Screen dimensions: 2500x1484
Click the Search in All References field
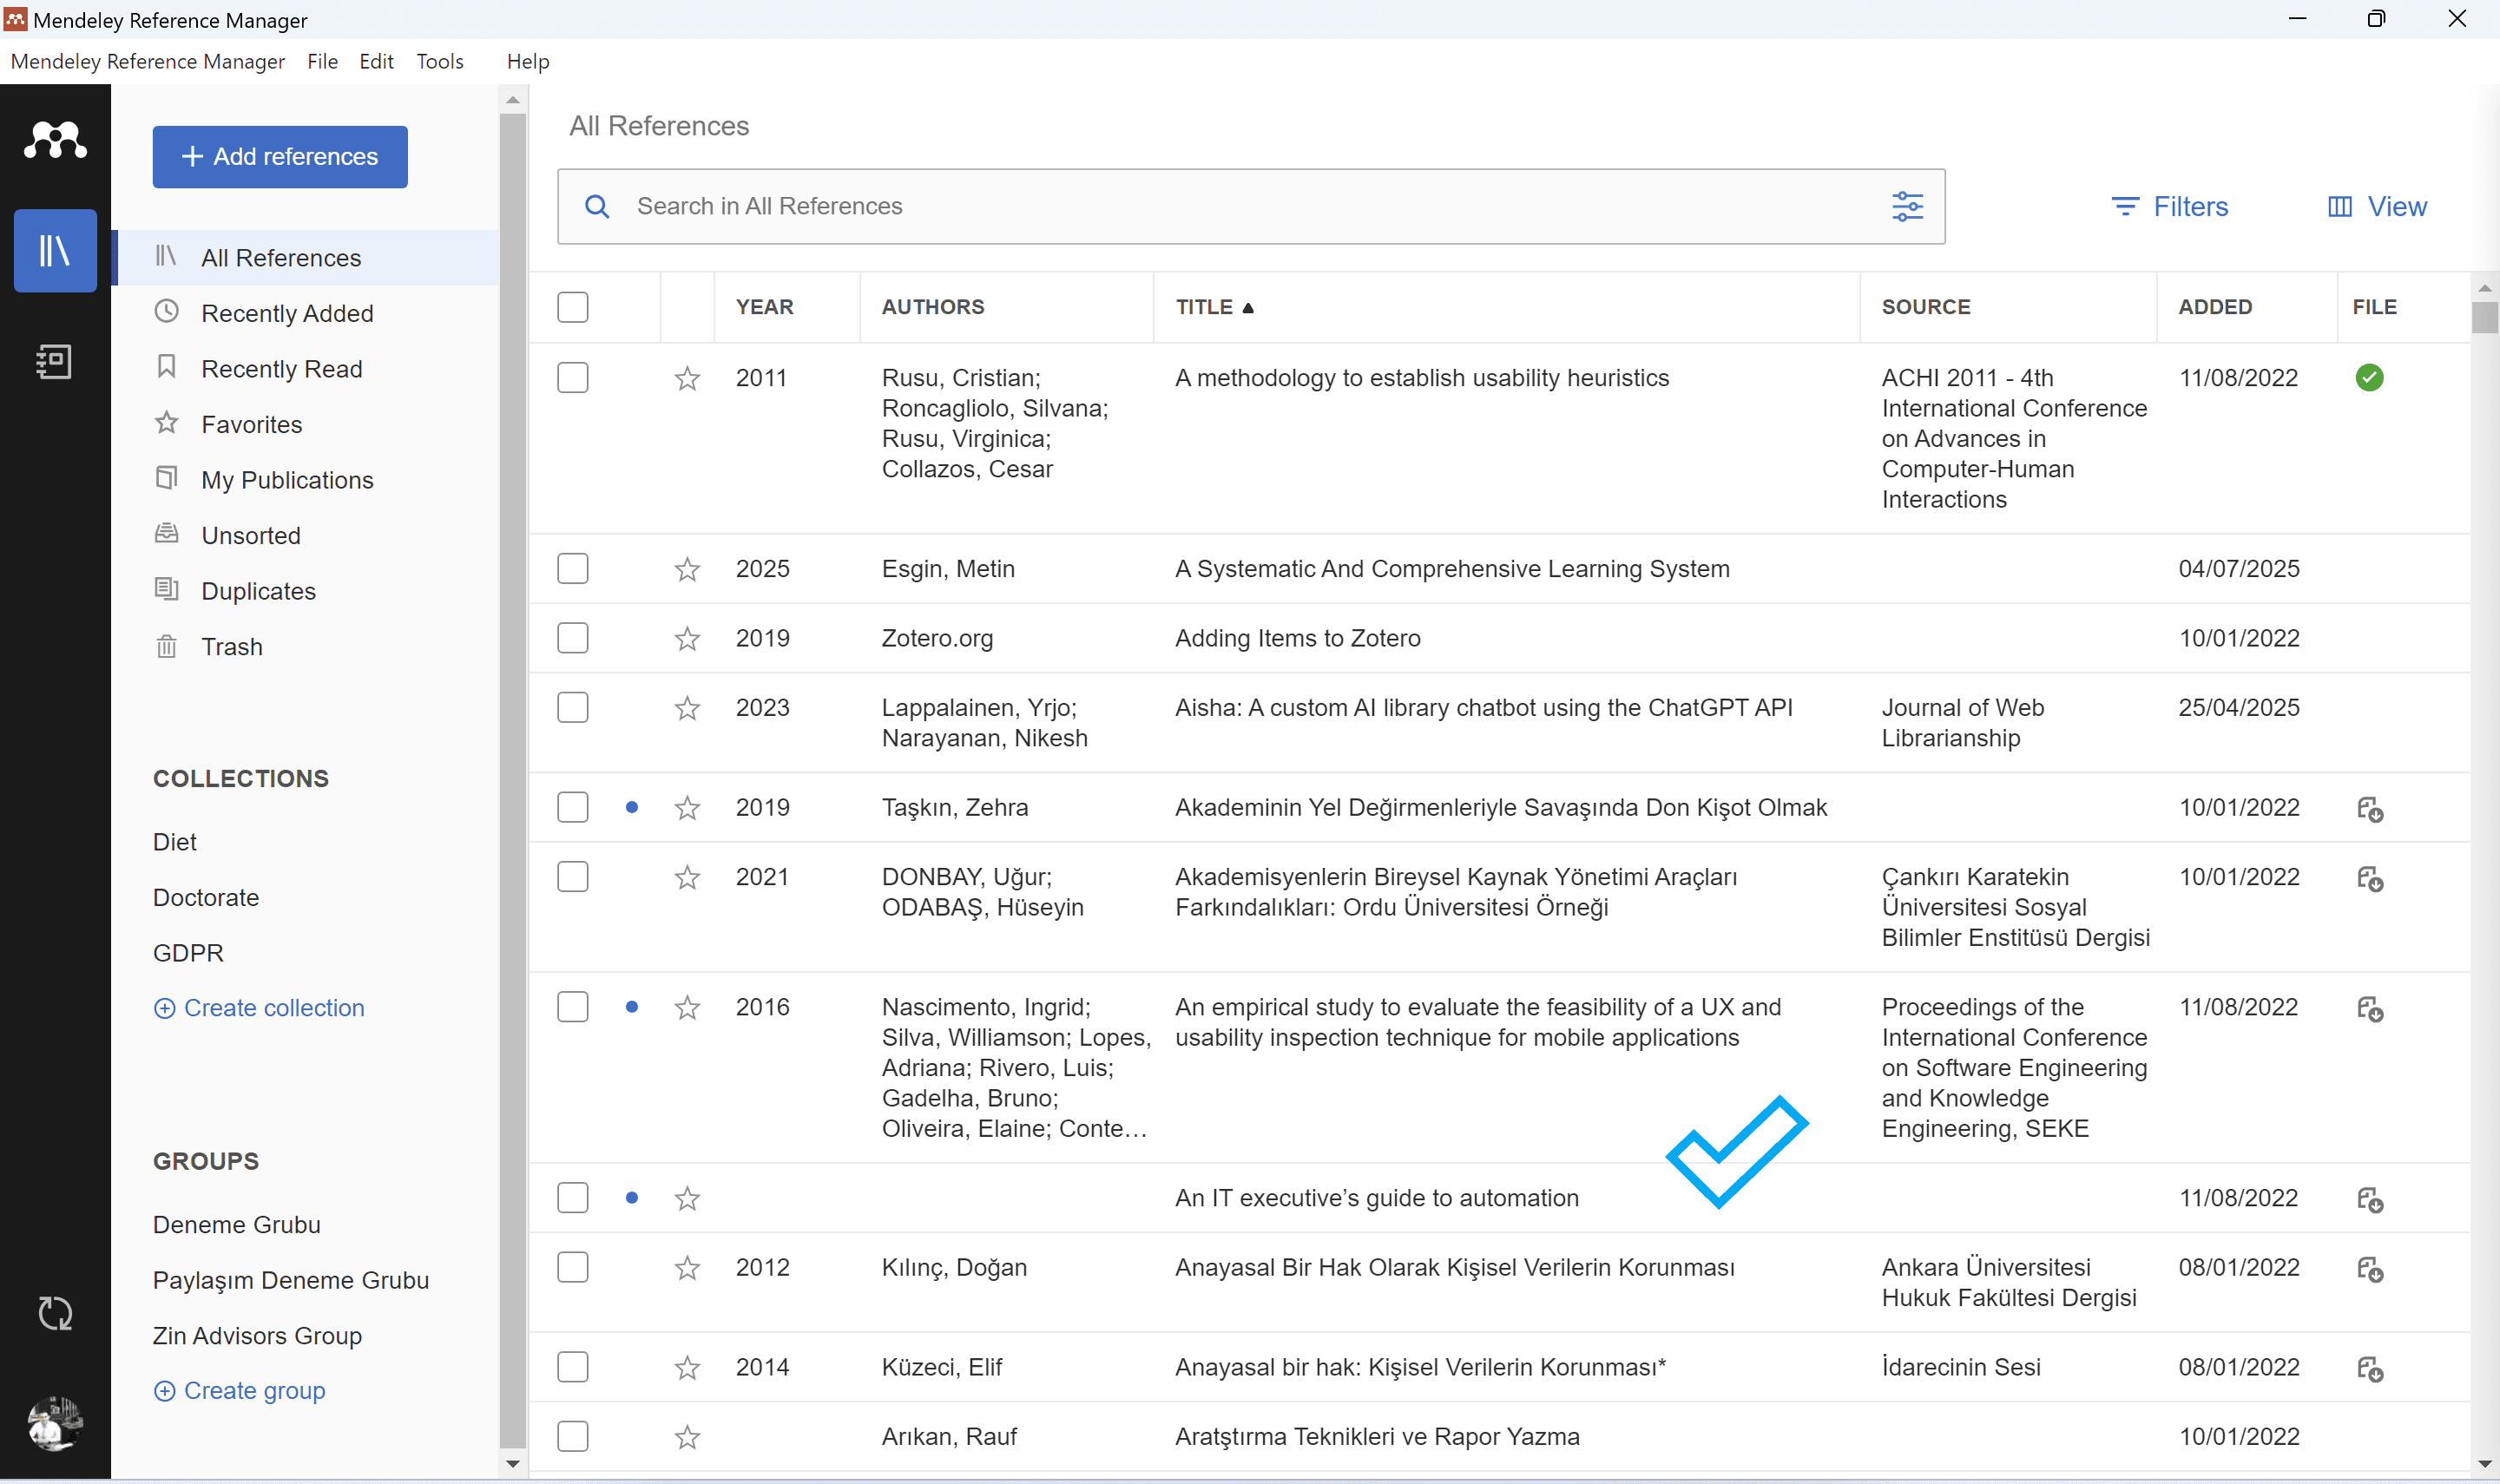pos(1250,206)
